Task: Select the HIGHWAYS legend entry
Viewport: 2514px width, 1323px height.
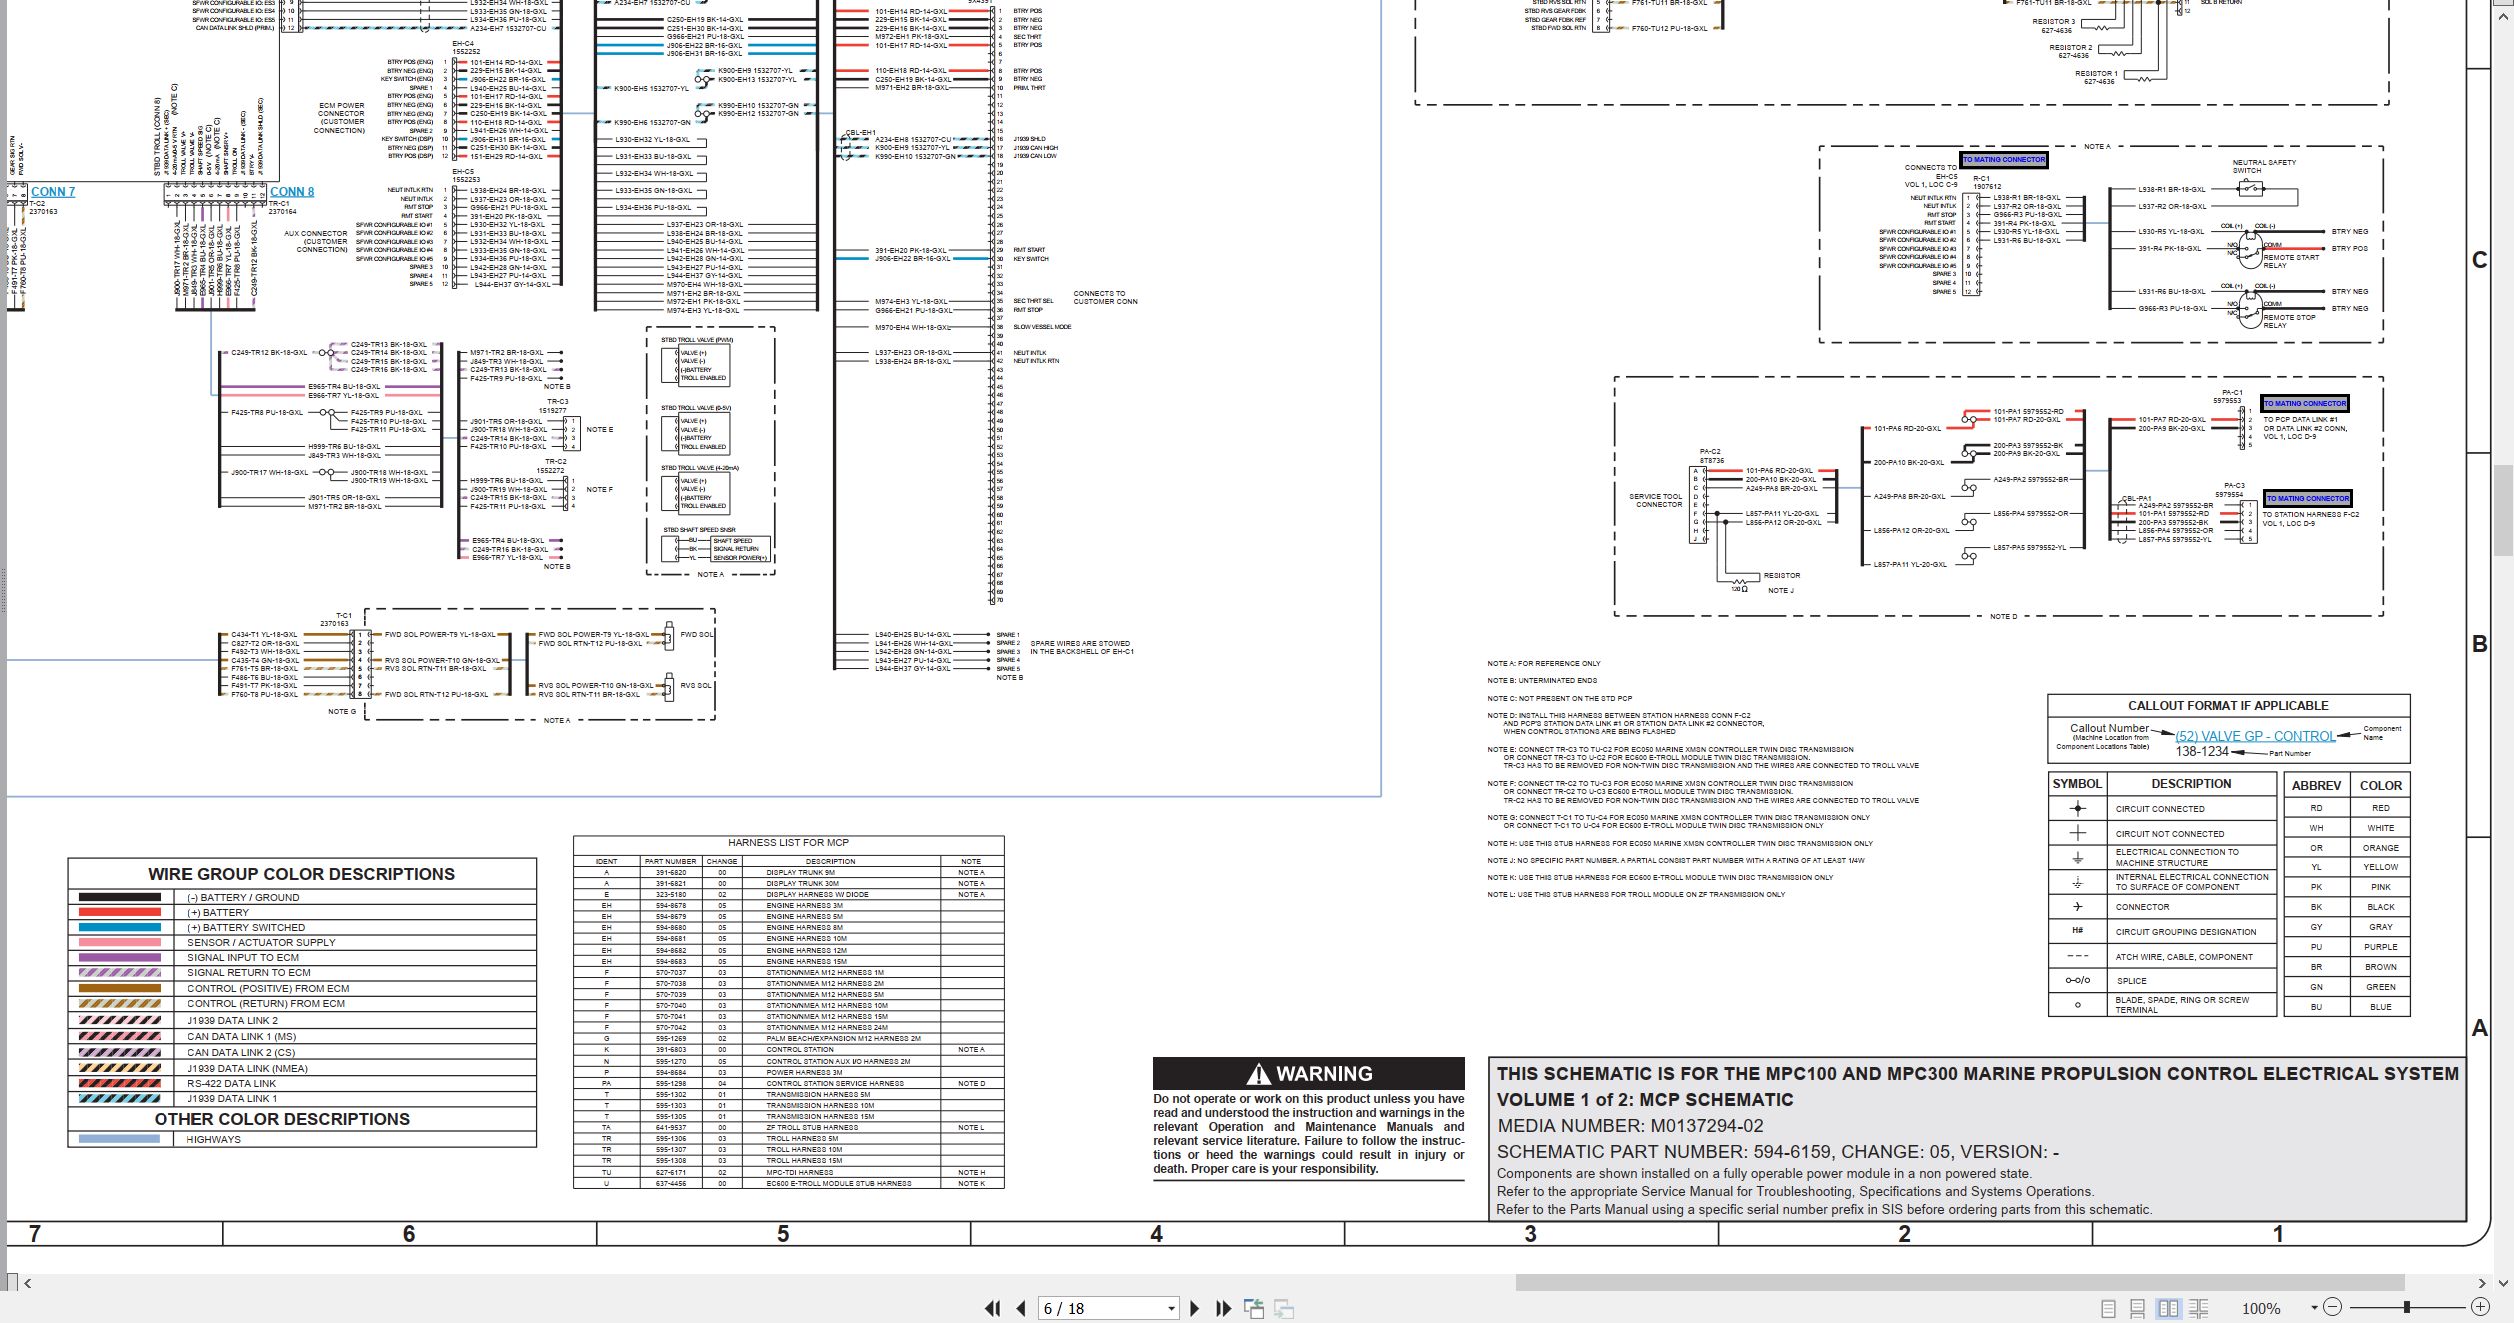Action: click(x=302, y=1139)
